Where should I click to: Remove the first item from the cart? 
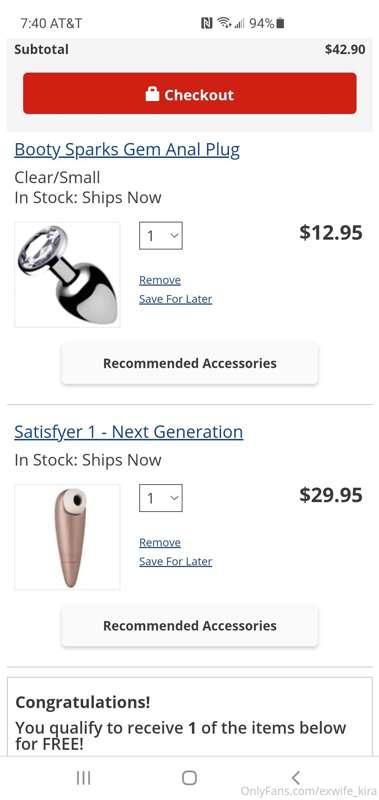pyautogui.click(x=160, y=280)
